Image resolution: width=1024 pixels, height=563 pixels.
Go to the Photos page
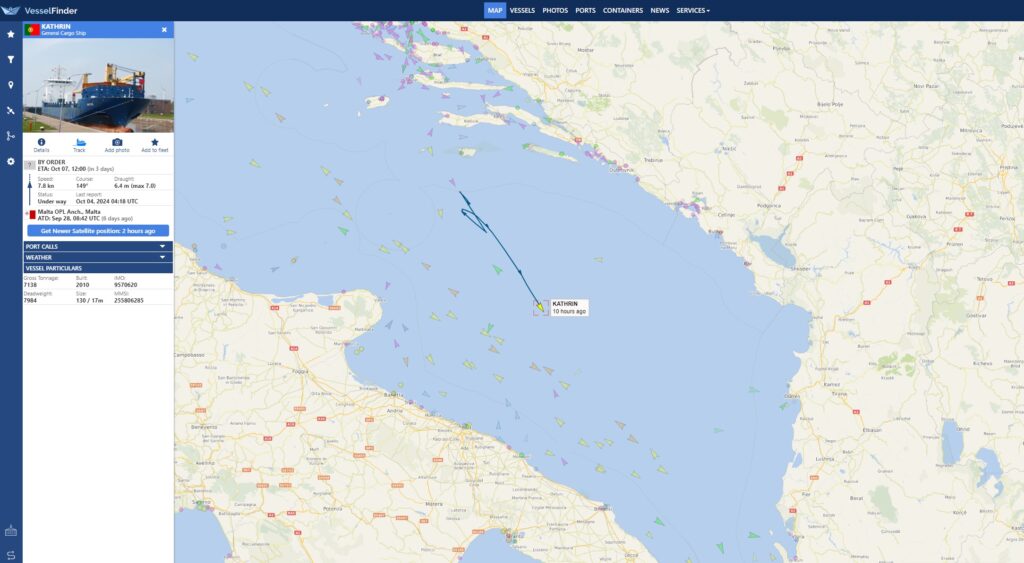555,10
